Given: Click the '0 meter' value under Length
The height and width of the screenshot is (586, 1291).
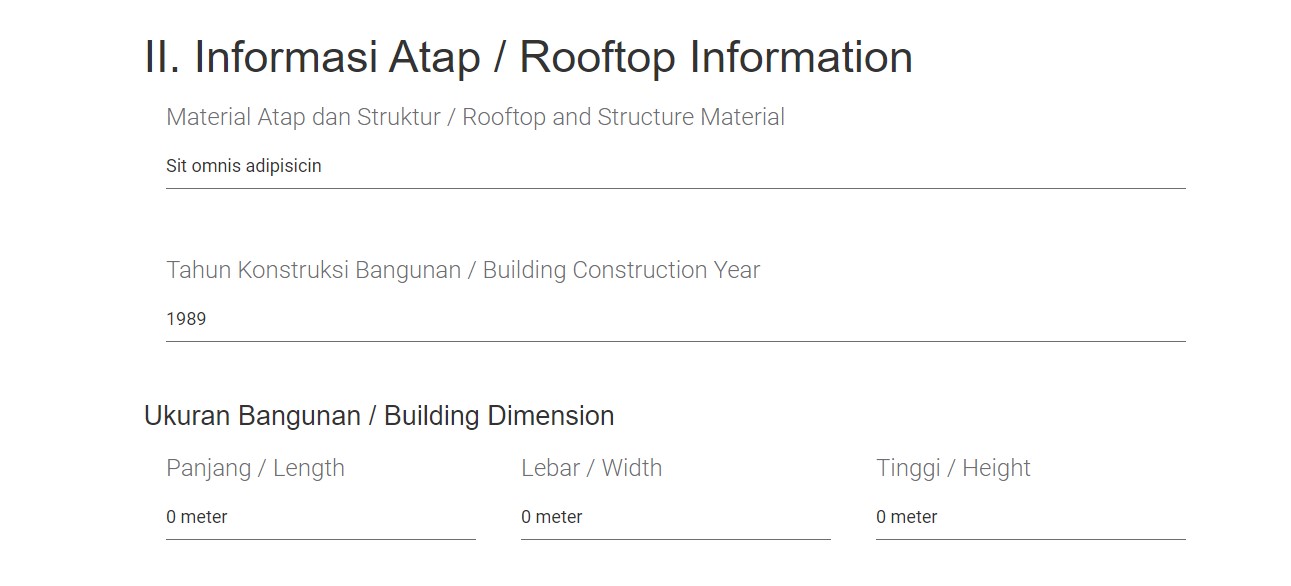Looking at the screenshot, I should 197,517.
